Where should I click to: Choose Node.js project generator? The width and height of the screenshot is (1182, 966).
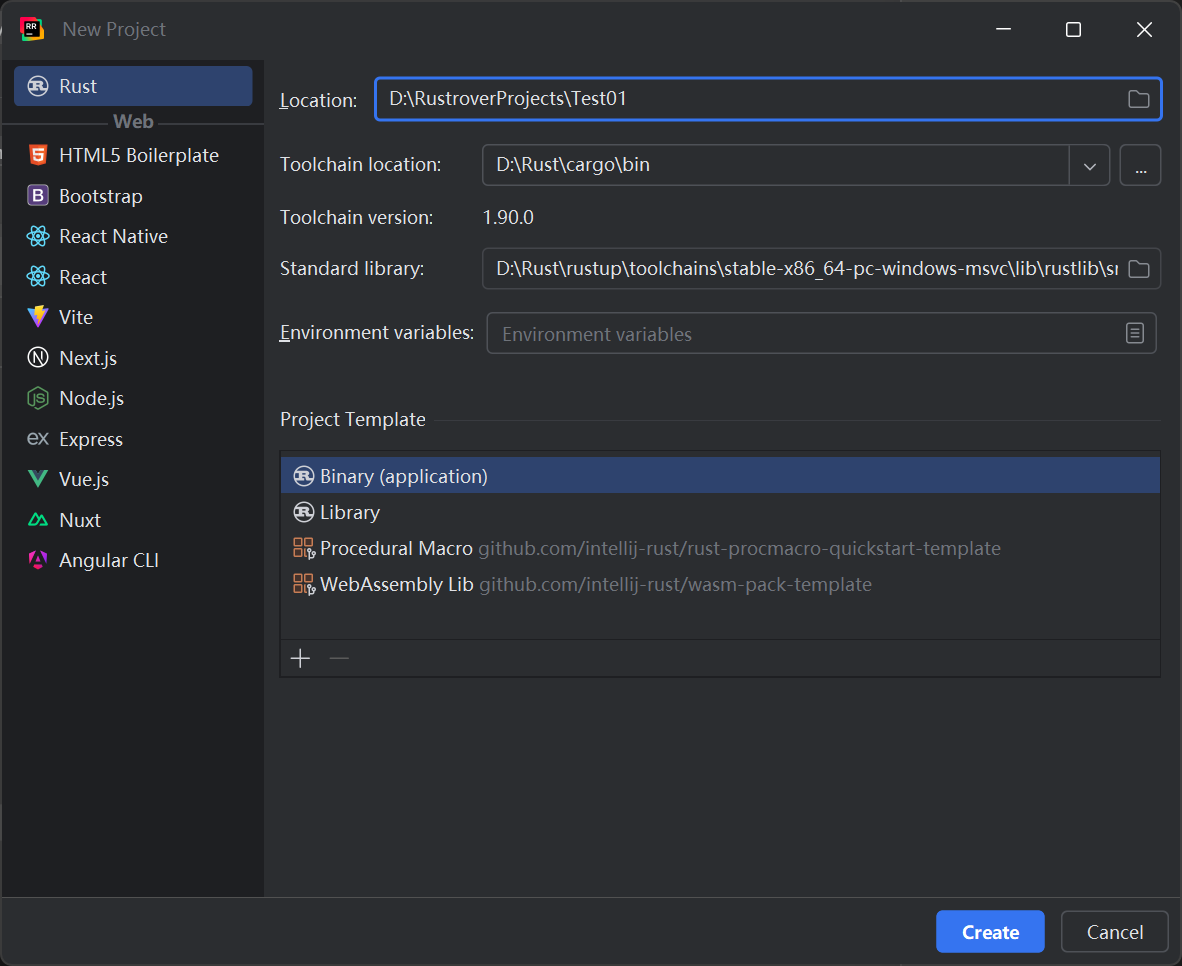point(91,398)
